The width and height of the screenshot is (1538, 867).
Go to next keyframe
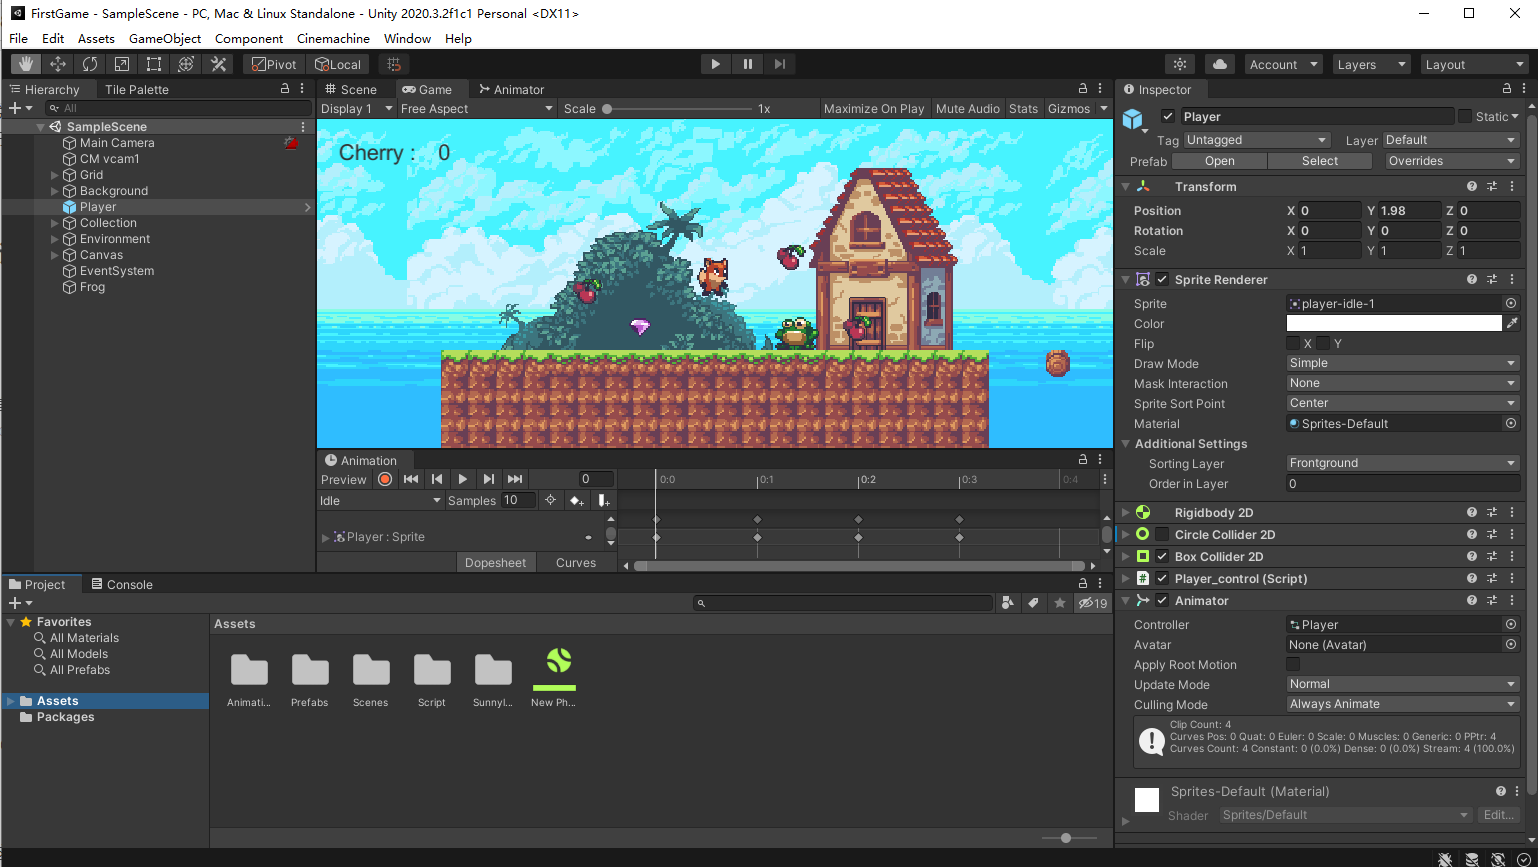(489, 479)
